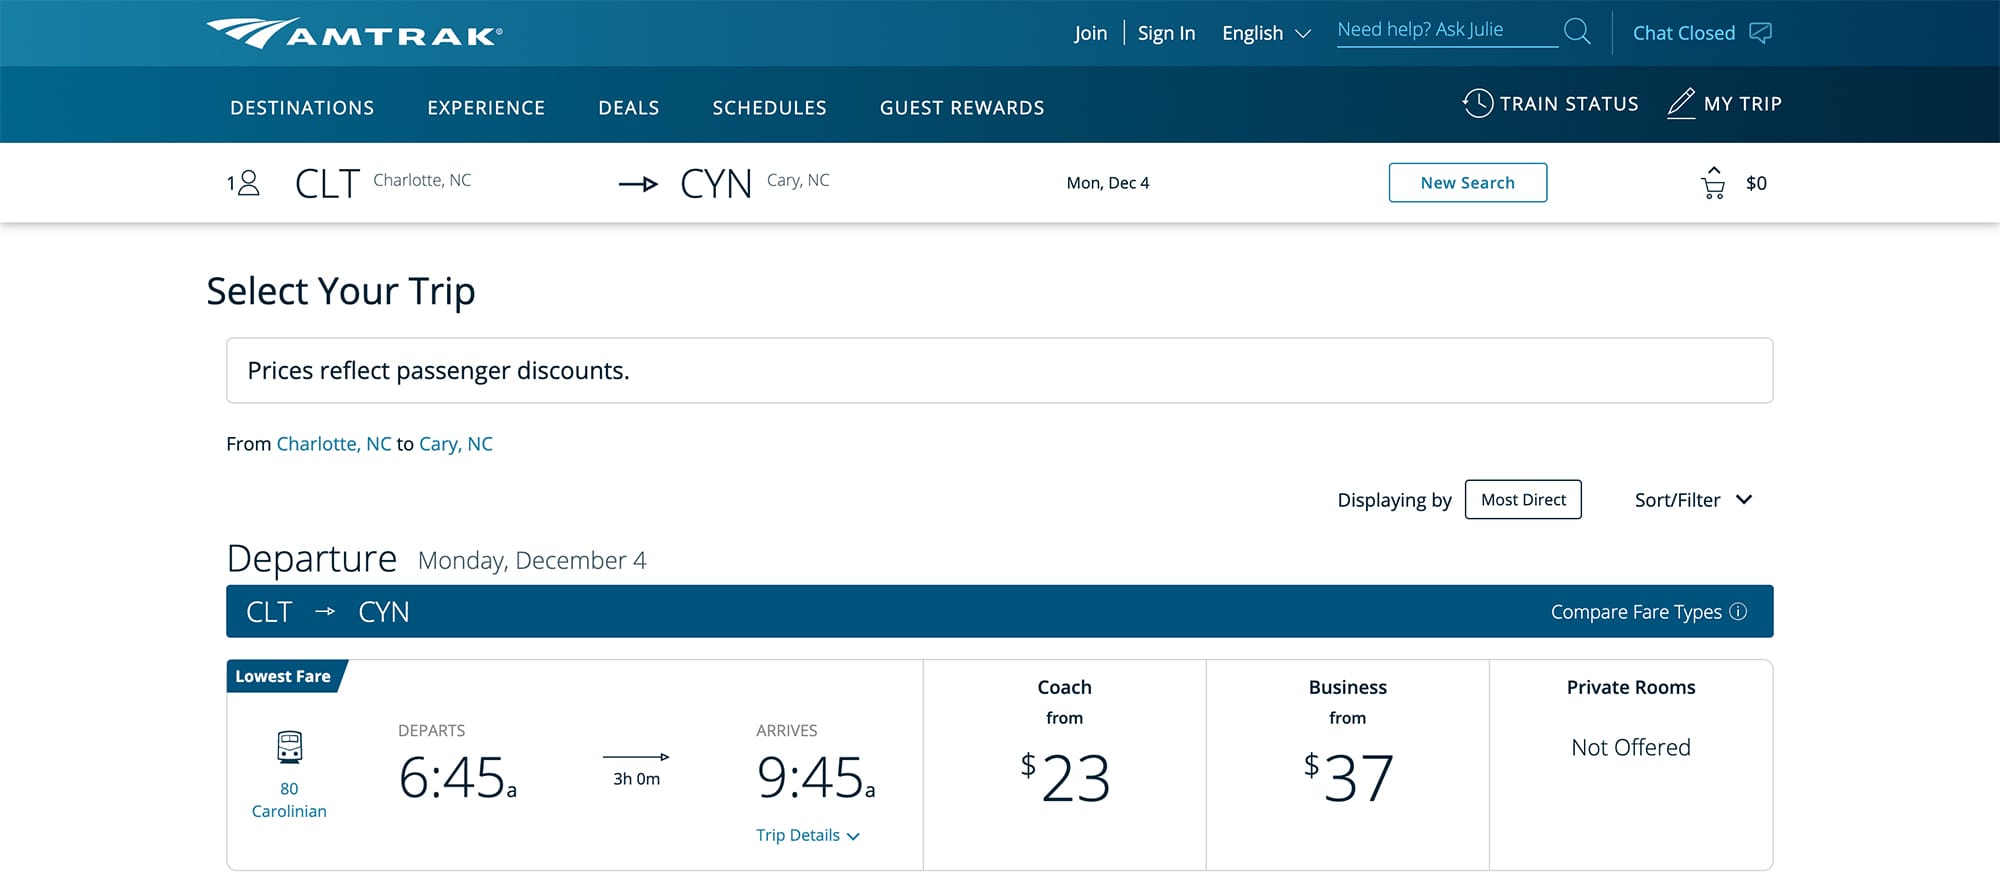Click the 80 Carolinian train link
The width and height of the screenshot is (2000, 888).
coord(289,800)
